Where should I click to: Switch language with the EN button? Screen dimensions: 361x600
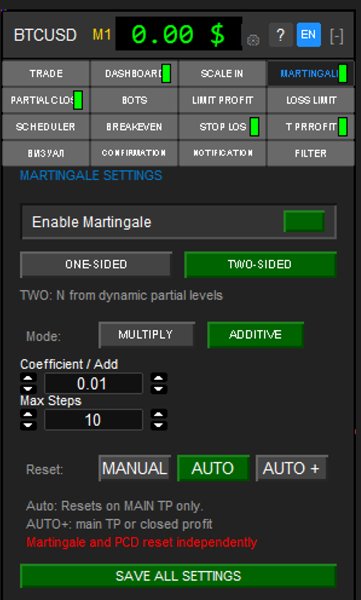pyautogui.click(x=309, y=35)
